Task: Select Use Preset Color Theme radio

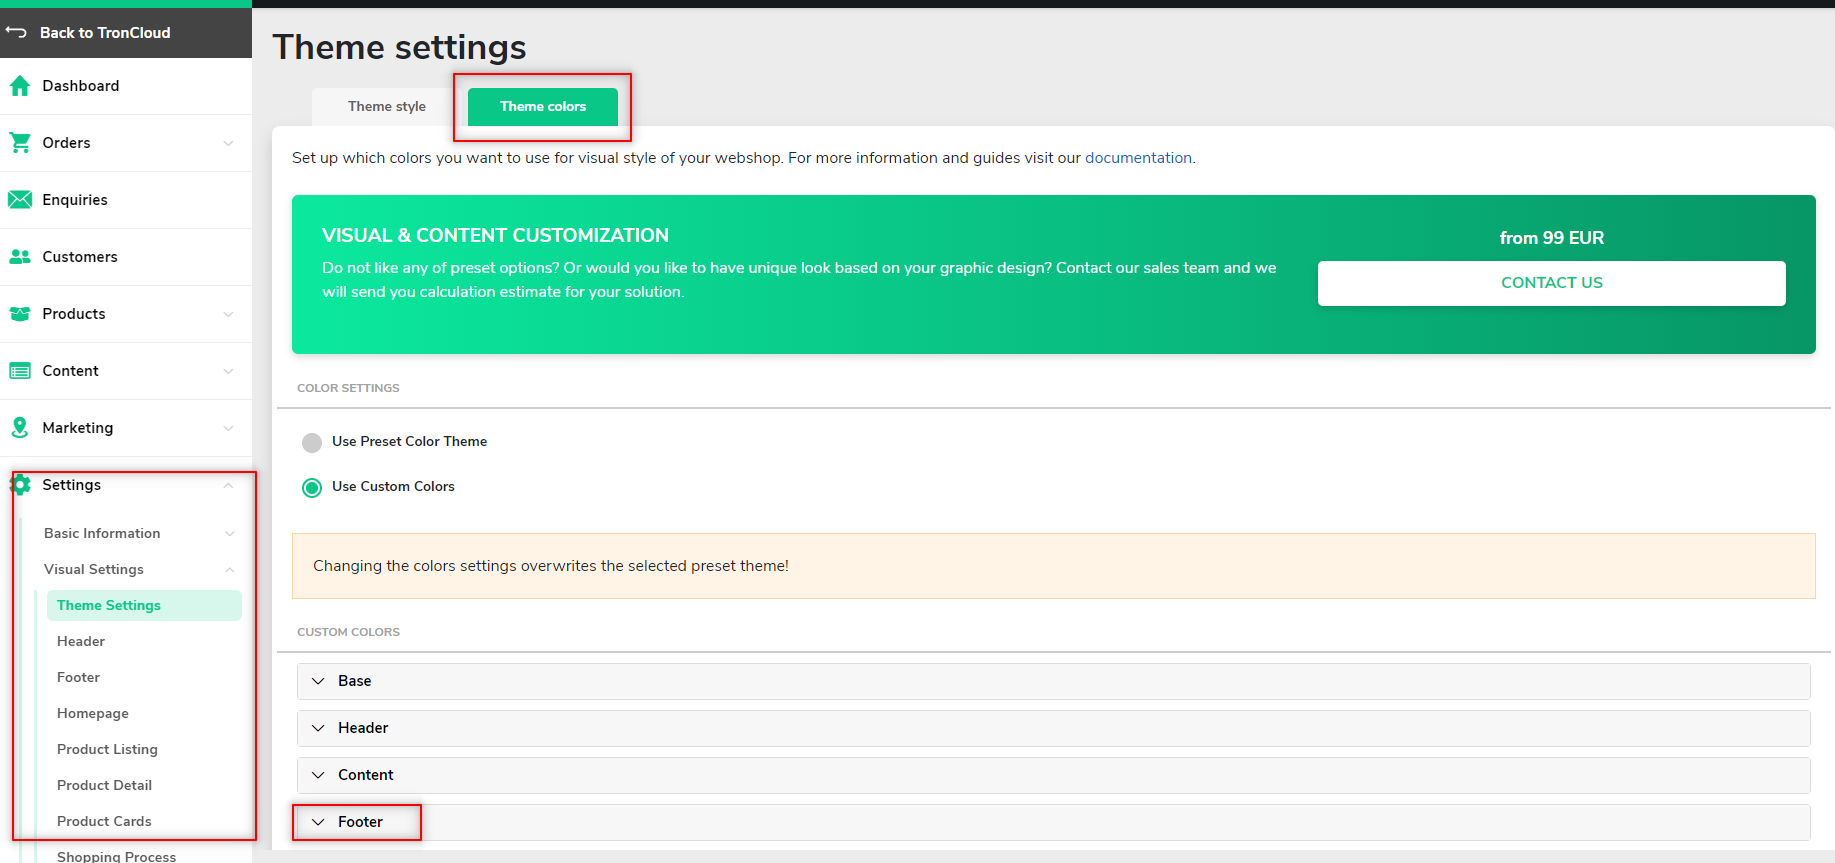Action: [x=312, y=442]
